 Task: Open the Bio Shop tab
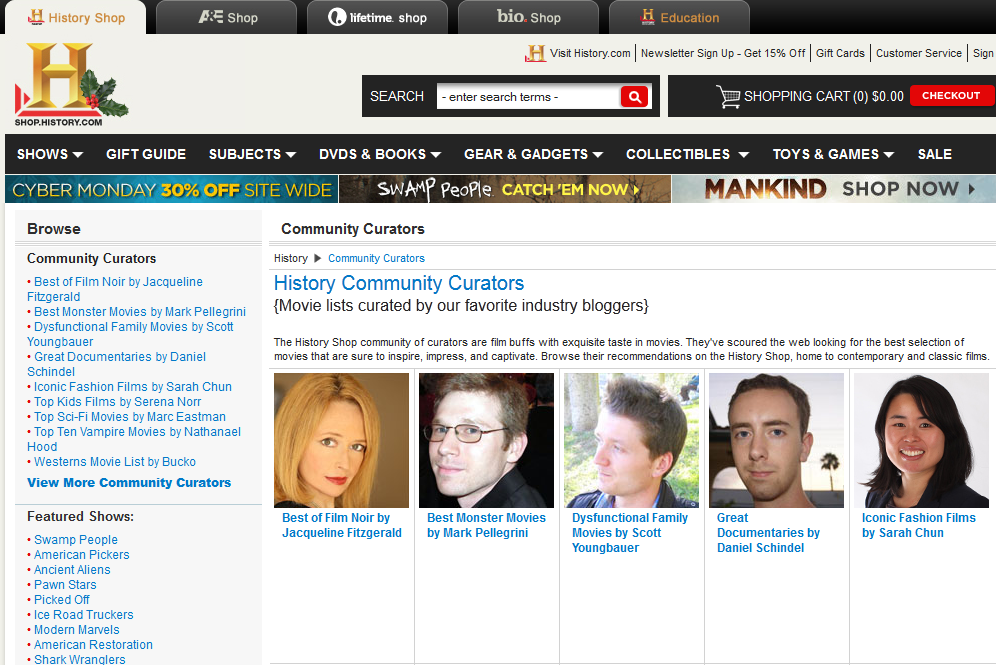tap(528, 17)
